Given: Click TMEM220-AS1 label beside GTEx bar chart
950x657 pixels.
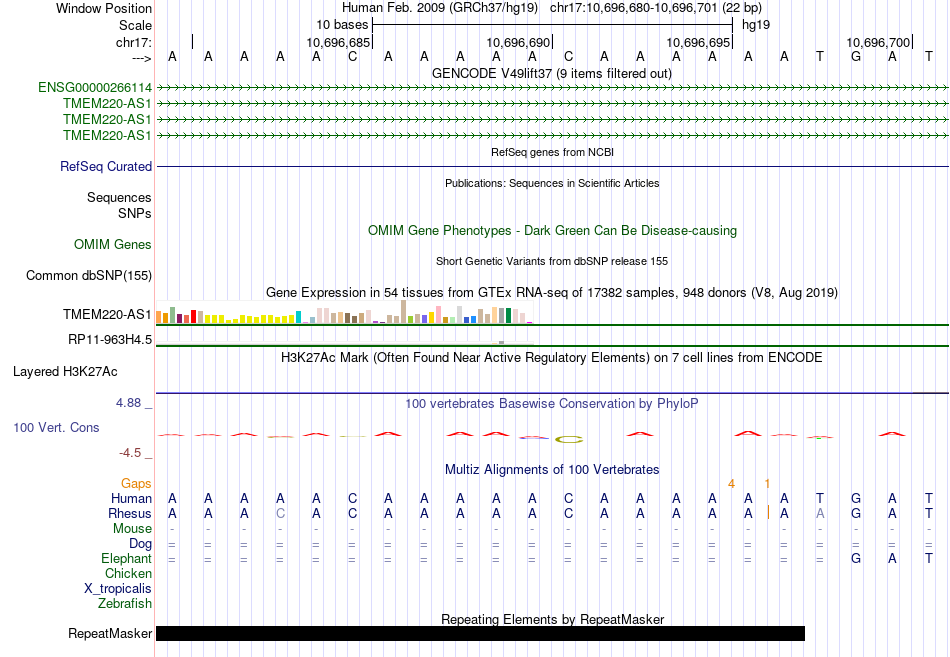Looking at the screenshot, I should 107,315.
